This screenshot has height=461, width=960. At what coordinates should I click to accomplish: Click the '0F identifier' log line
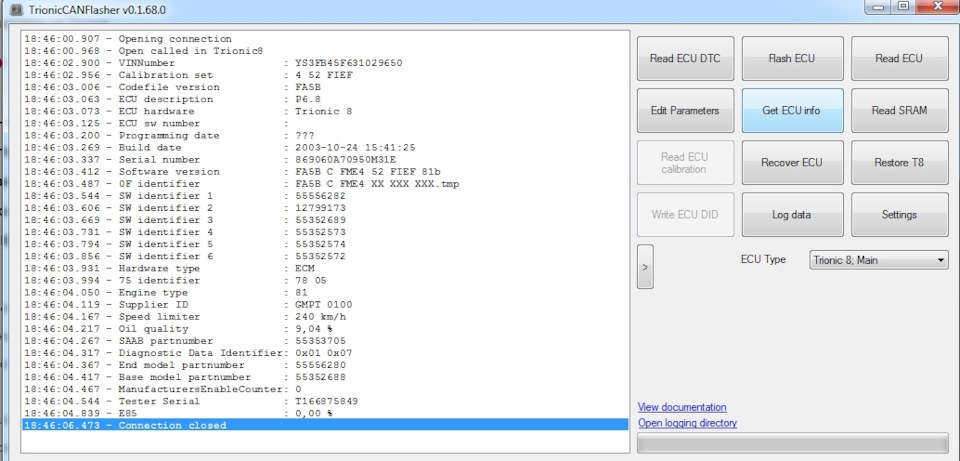point(325,184)
